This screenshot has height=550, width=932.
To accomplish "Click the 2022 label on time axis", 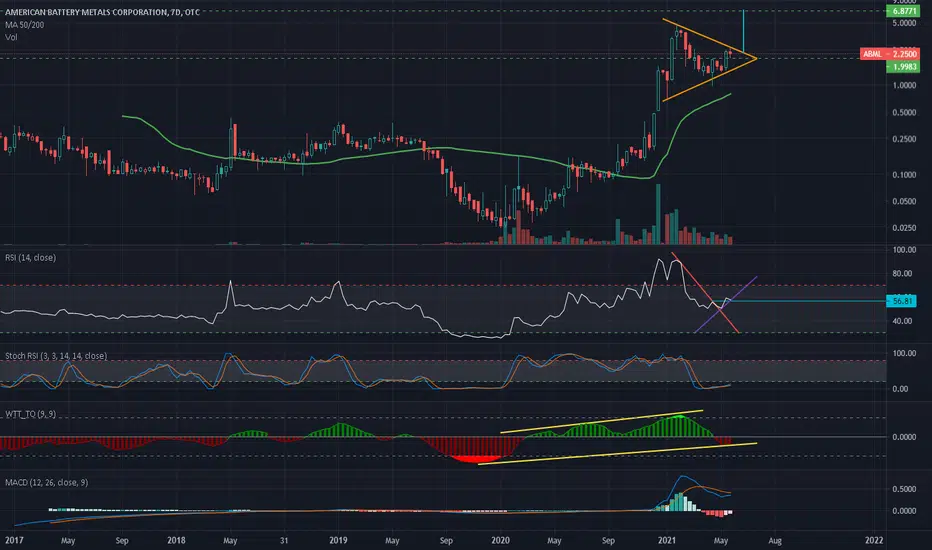I will tap(874, 540).
